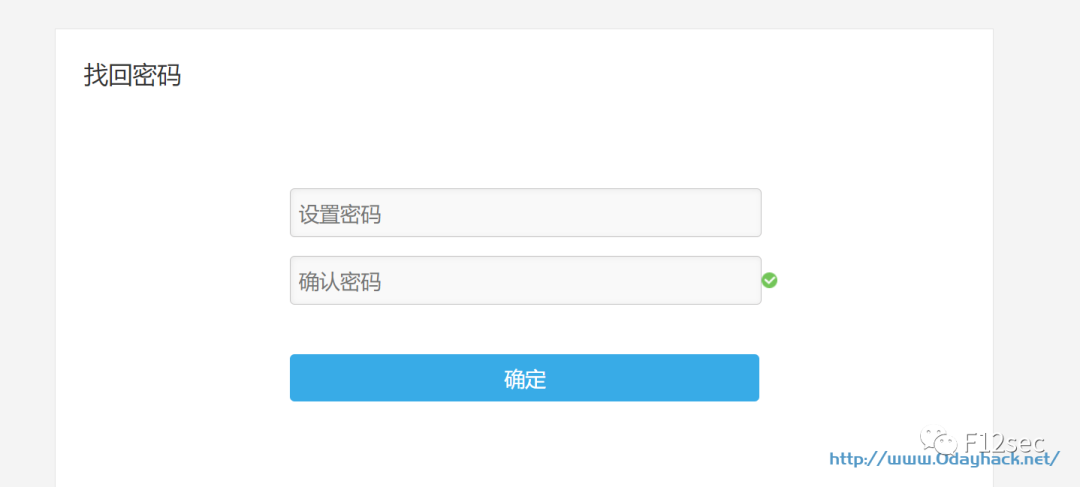Click the gray page margin left of the card
1080x487 pixels.
click(x=27, y=250)
